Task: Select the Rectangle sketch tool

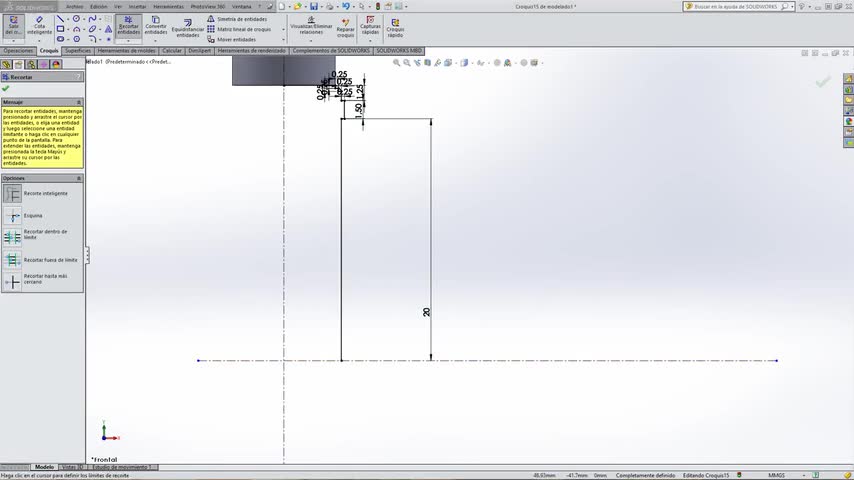Action: pos(60,29)
